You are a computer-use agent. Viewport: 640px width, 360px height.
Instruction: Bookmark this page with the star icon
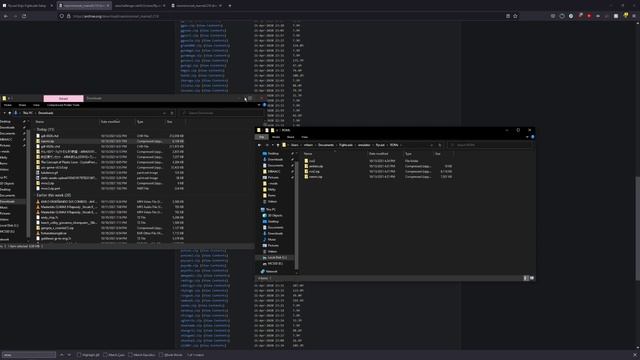point(515,16)
